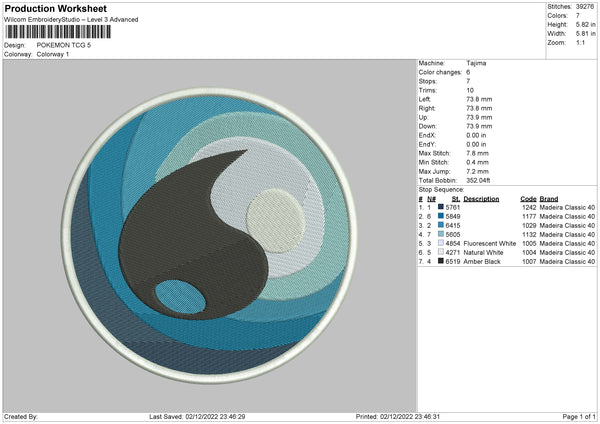The height and width of the screenshot is (424, 600).
Task: Click the Stops label
Action: pos(427,81)
